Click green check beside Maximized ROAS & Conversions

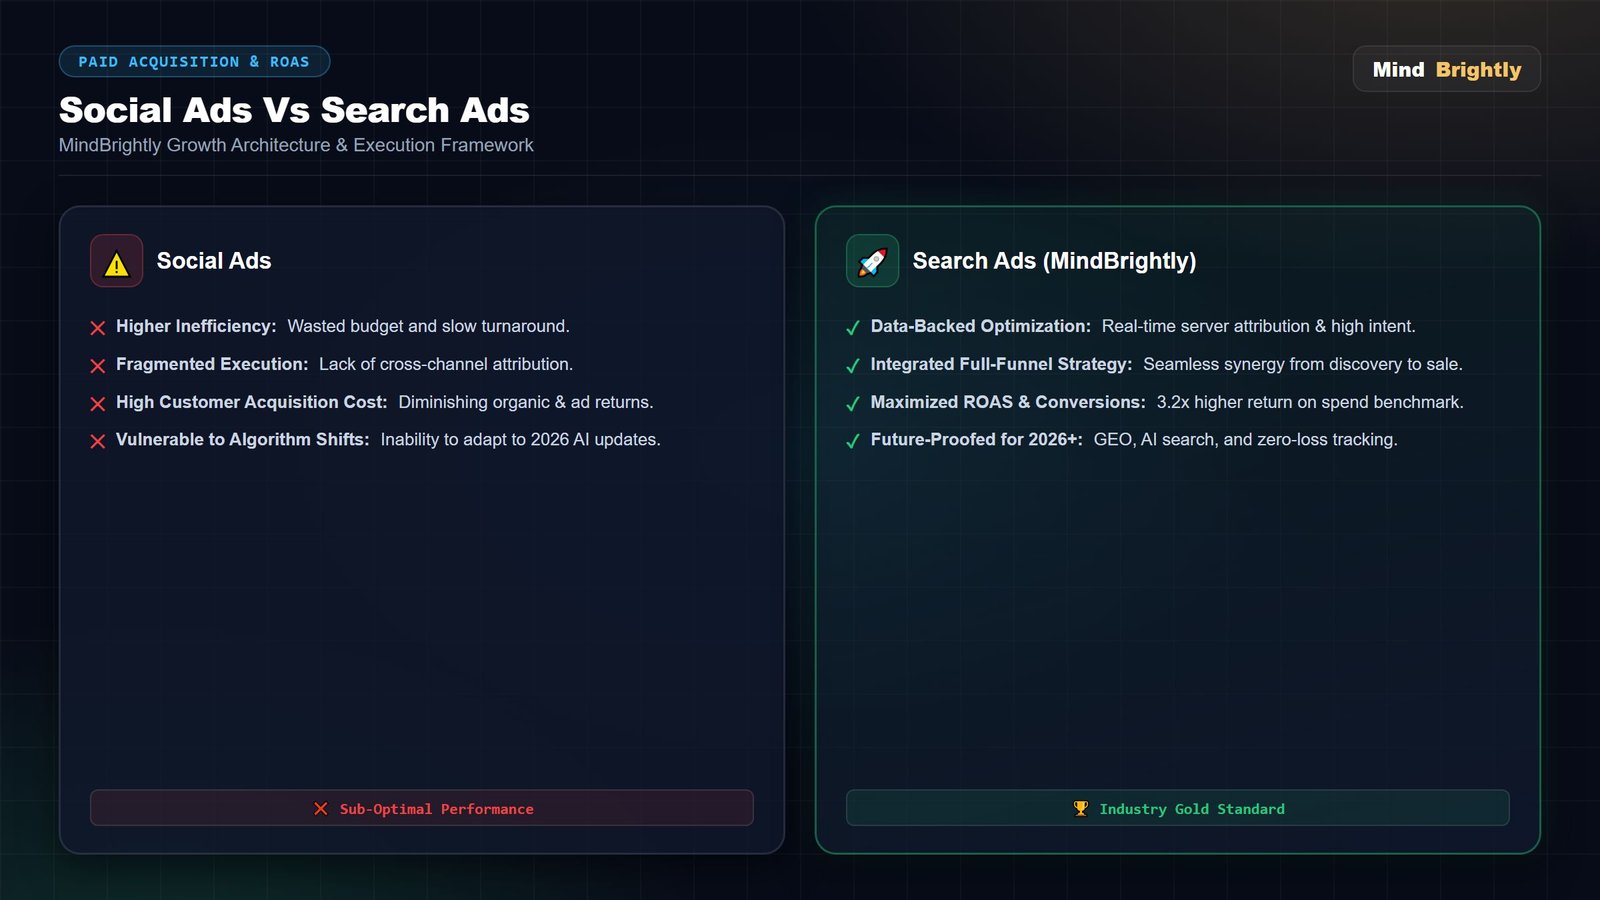coord(853,404)
